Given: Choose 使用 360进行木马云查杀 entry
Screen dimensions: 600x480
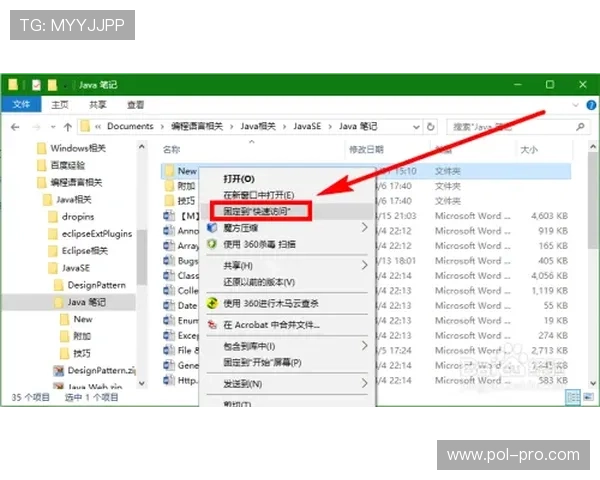Looking at the screenshot, I should tap(287, 304).
